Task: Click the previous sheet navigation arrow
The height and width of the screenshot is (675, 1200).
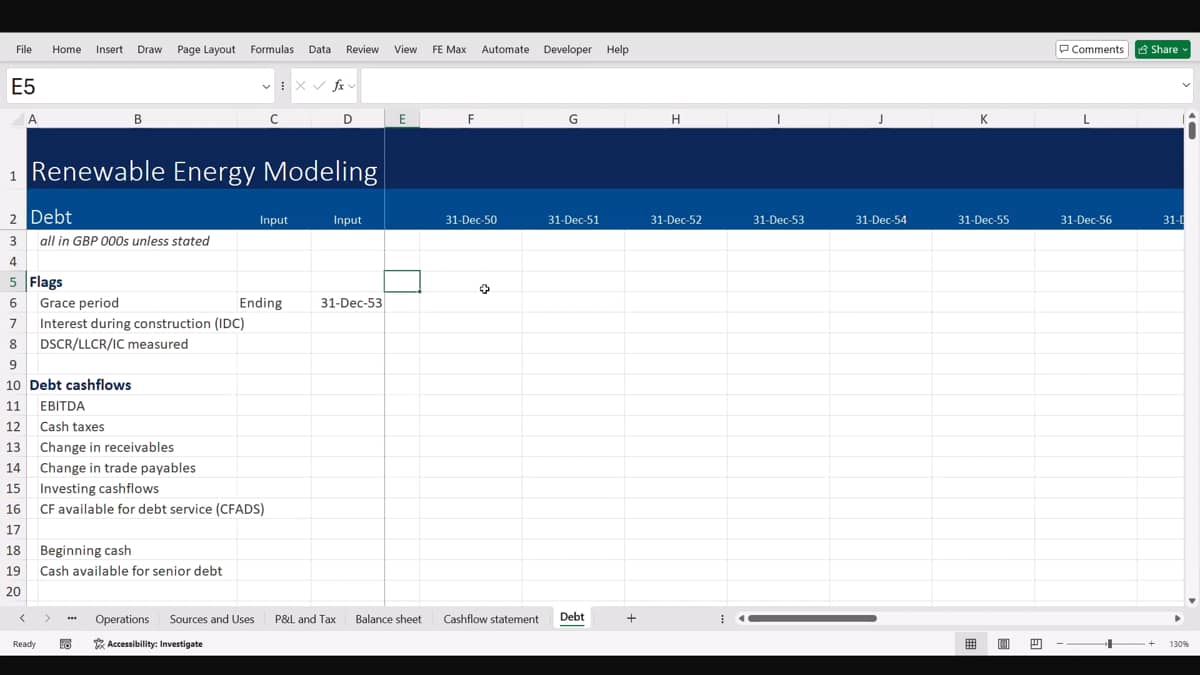Action: click(22, 619)
